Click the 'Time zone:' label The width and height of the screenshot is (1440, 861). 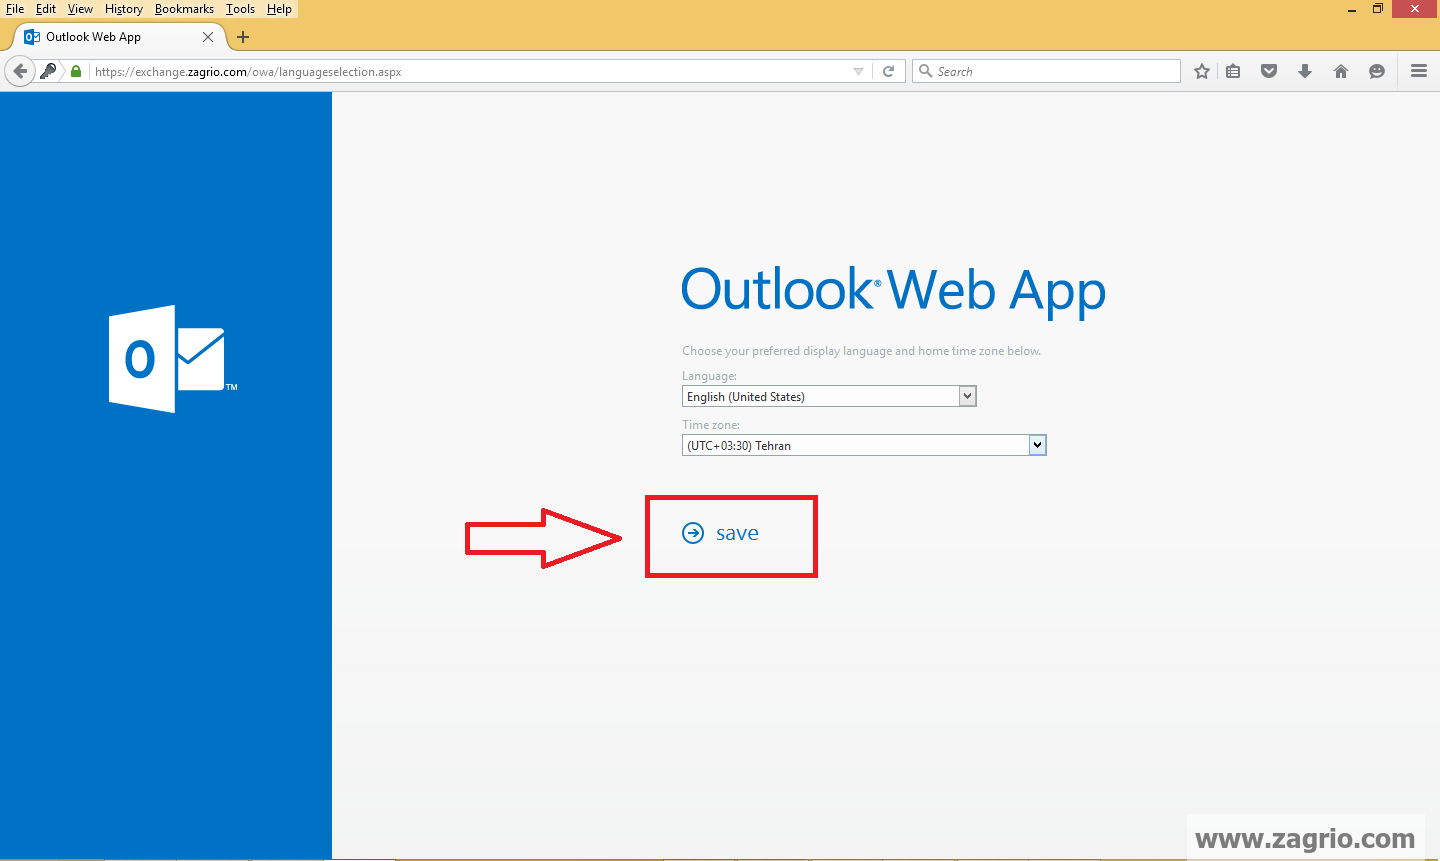pyautogui.click(x=711, y=425)
